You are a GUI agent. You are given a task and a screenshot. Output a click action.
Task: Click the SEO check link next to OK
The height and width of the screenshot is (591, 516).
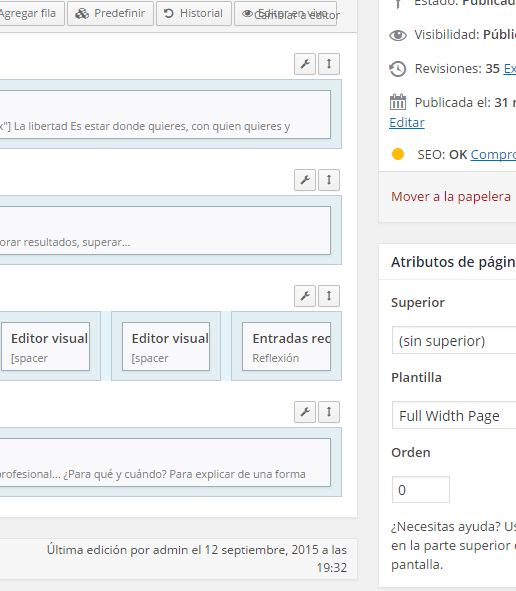[x=493, y=155]
